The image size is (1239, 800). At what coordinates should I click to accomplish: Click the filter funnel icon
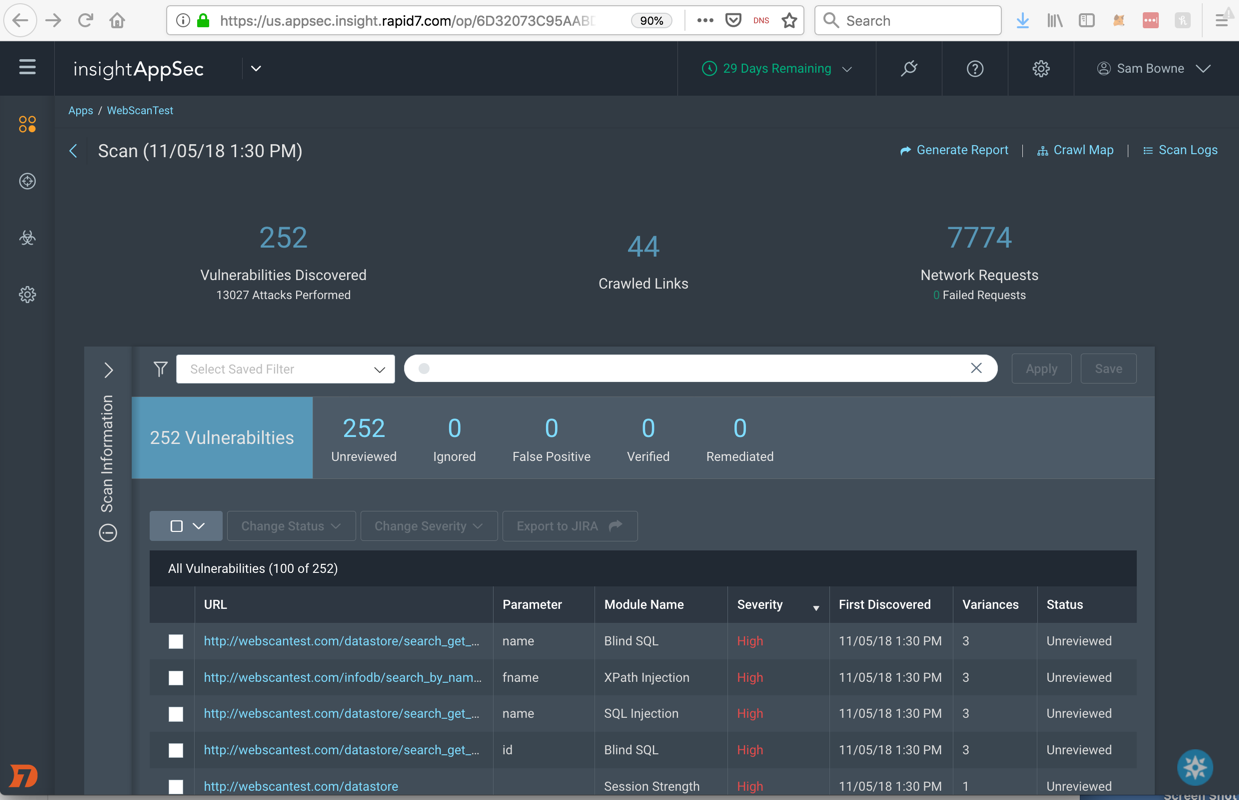[160, 369]
